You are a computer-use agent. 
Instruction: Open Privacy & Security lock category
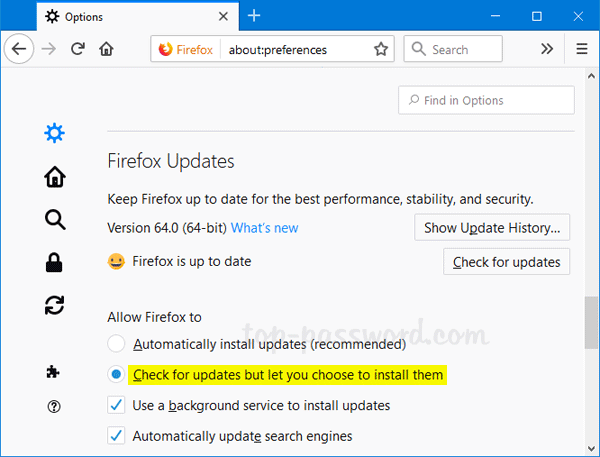pyautogui.click(x=55, y=263)
